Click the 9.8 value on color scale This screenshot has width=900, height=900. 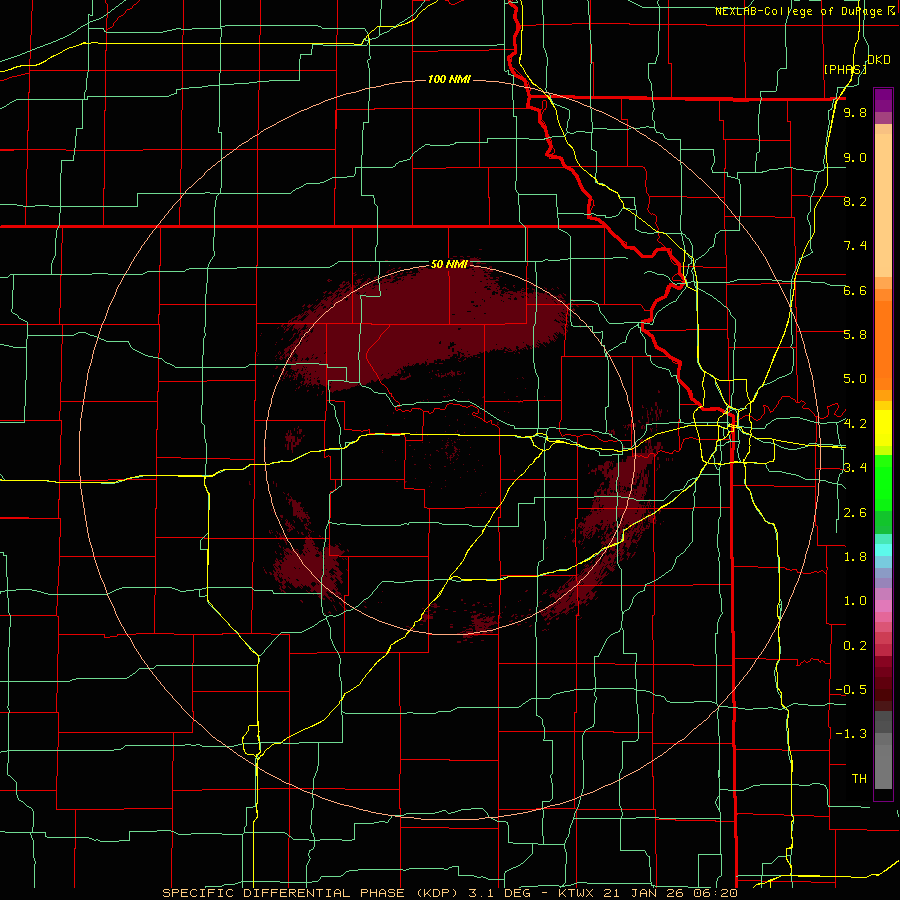click(855, 113)
